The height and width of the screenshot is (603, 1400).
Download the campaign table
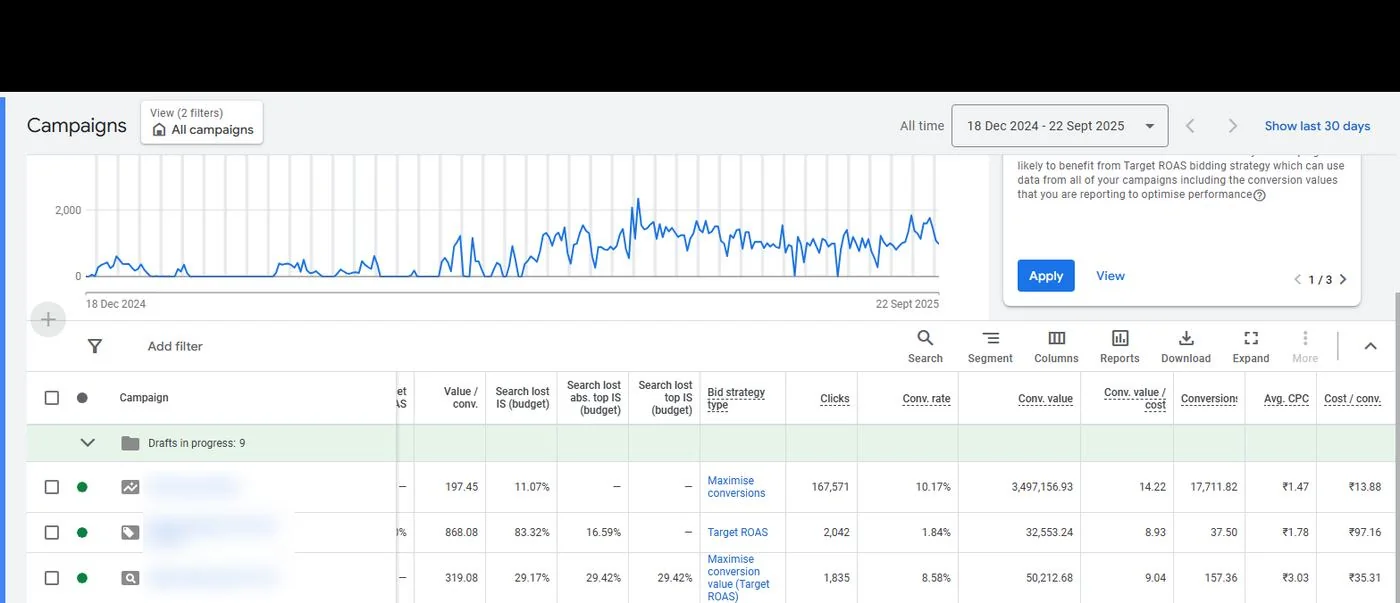click(1186, 346)
